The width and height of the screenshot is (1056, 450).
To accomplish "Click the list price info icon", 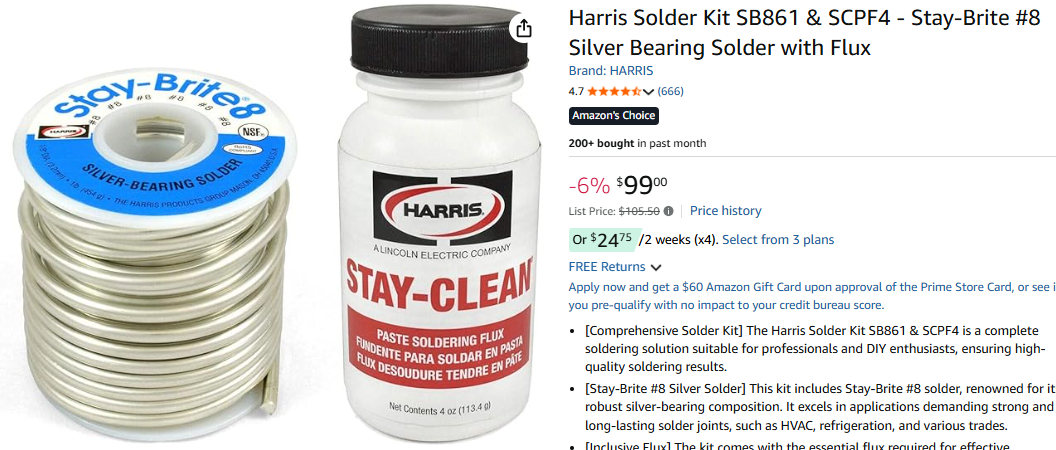I will tap(668, 212).
